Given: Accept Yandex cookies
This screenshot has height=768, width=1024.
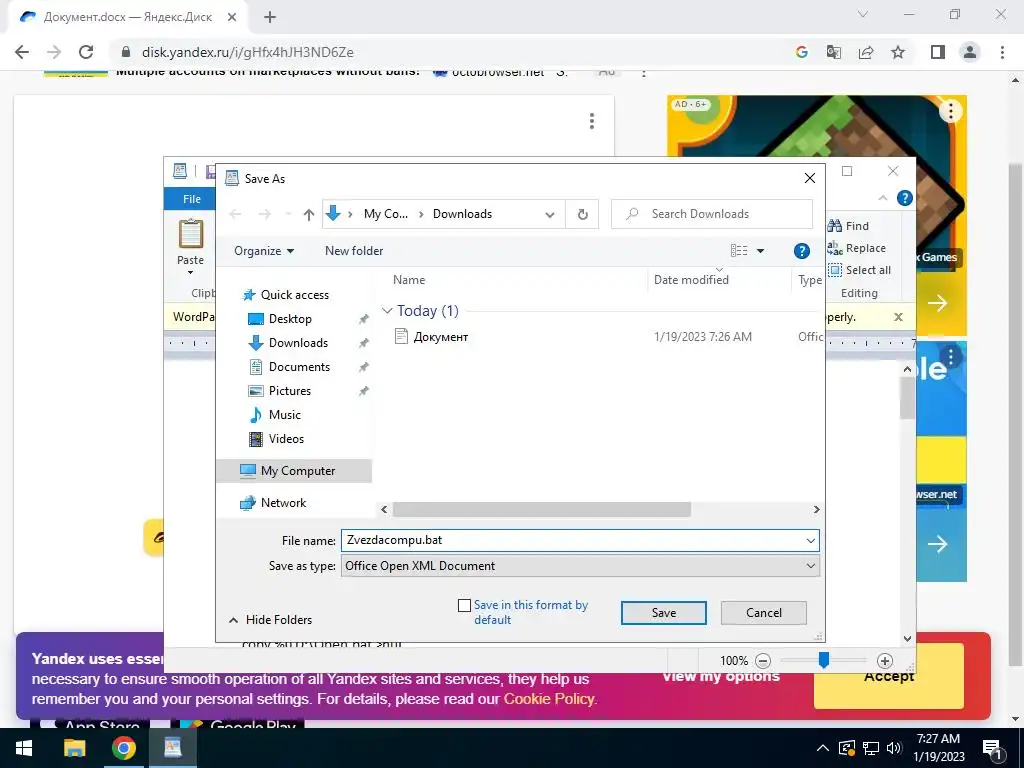Looking at the screenshot, I should click(889, 677).
